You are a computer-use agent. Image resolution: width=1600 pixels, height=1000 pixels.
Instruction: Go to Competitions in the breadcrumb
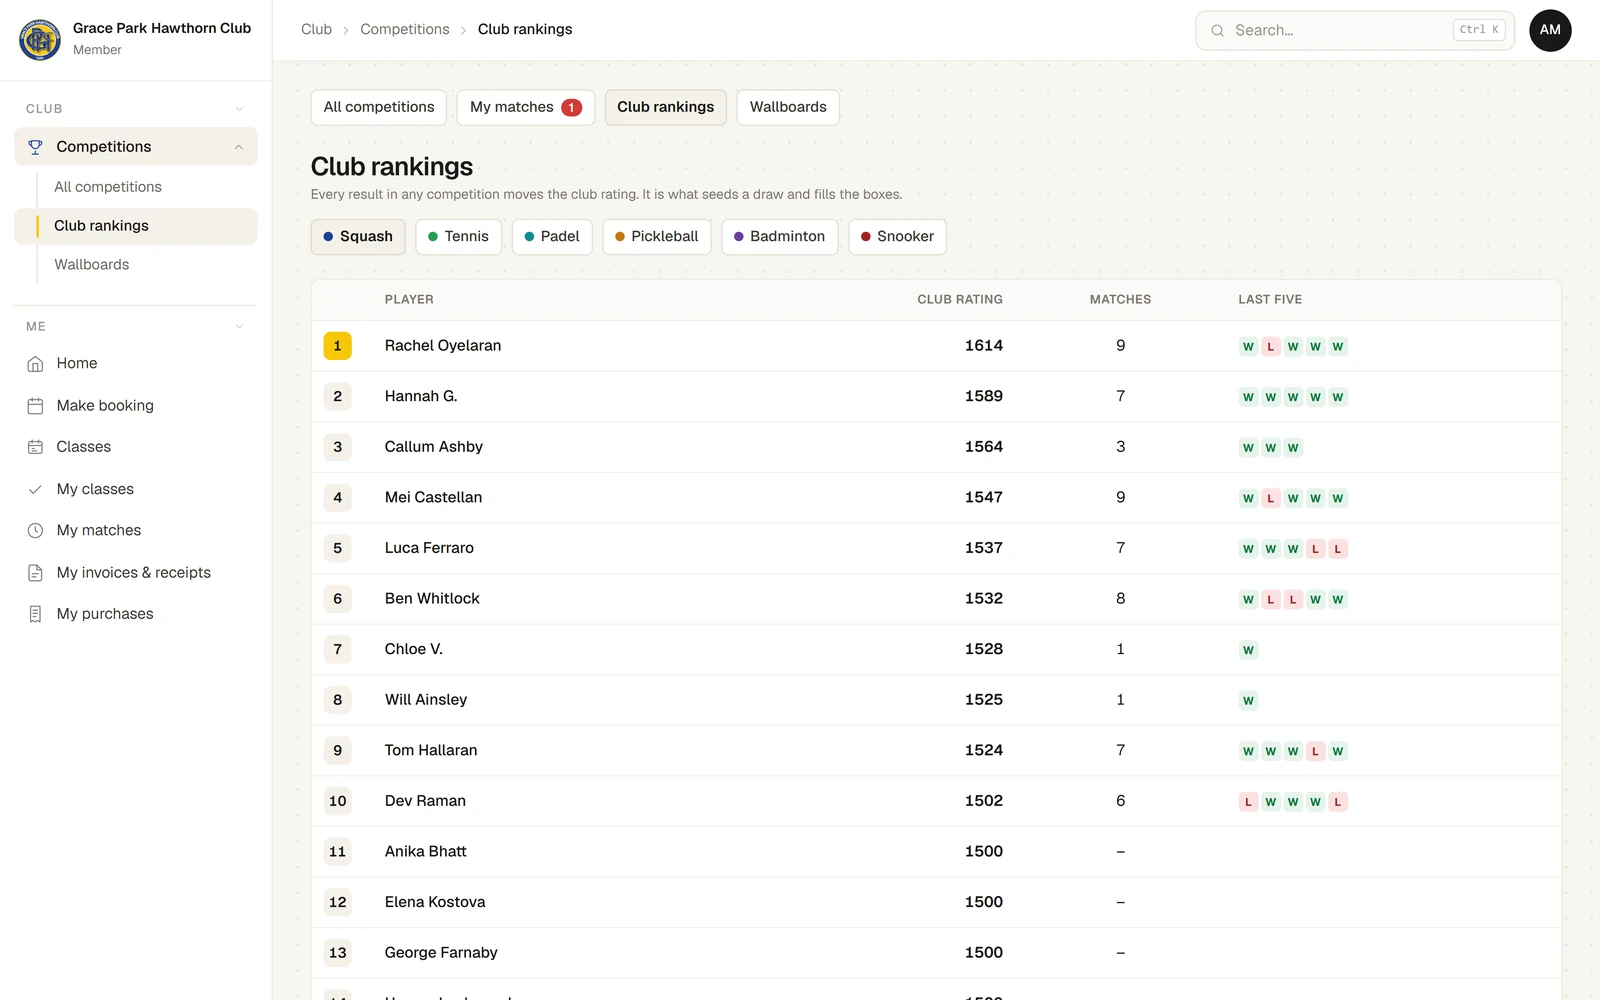point(405,30)
